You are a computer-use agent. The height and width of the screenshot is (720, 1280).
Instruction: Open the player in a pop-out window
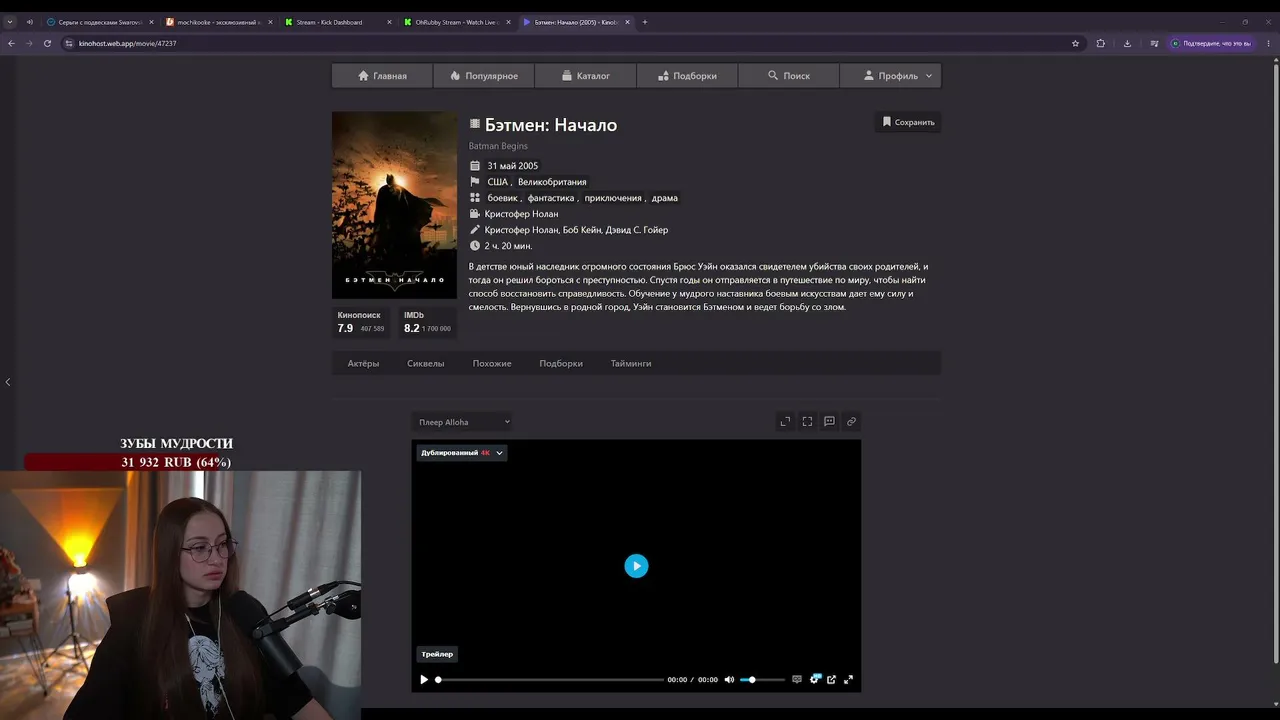click(x=831, y=680)
